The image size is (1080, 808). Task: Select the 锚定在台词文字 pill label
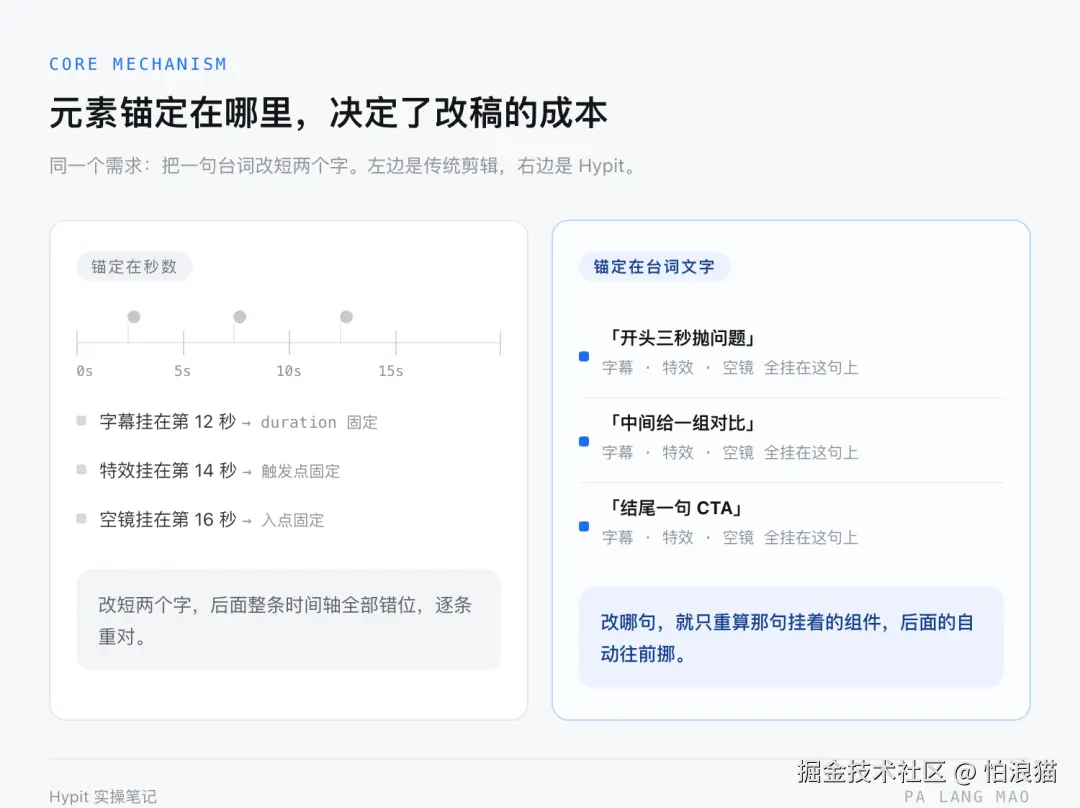pos(654,267)
